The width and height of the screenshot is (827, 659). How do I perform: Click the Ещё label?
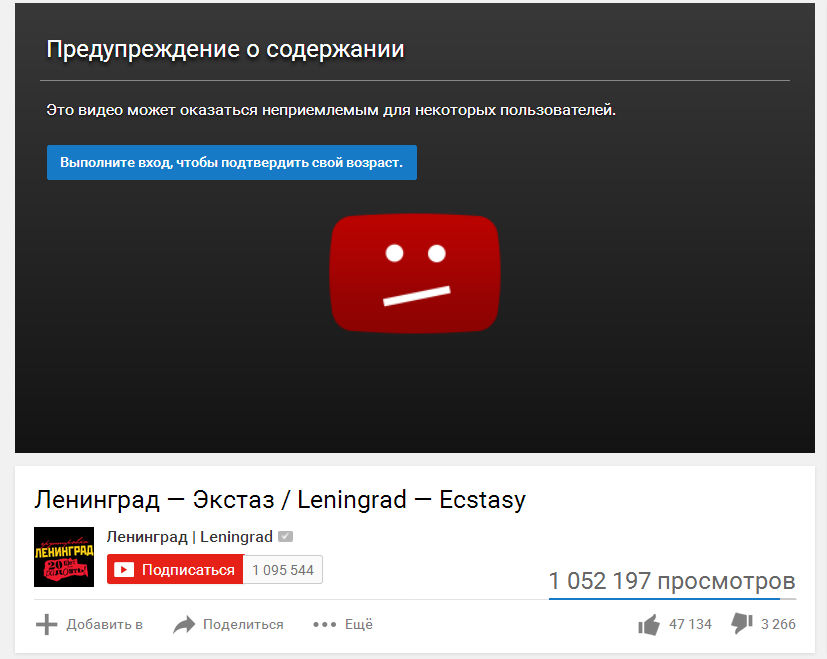pyautogui.click(x=359, y=624)
